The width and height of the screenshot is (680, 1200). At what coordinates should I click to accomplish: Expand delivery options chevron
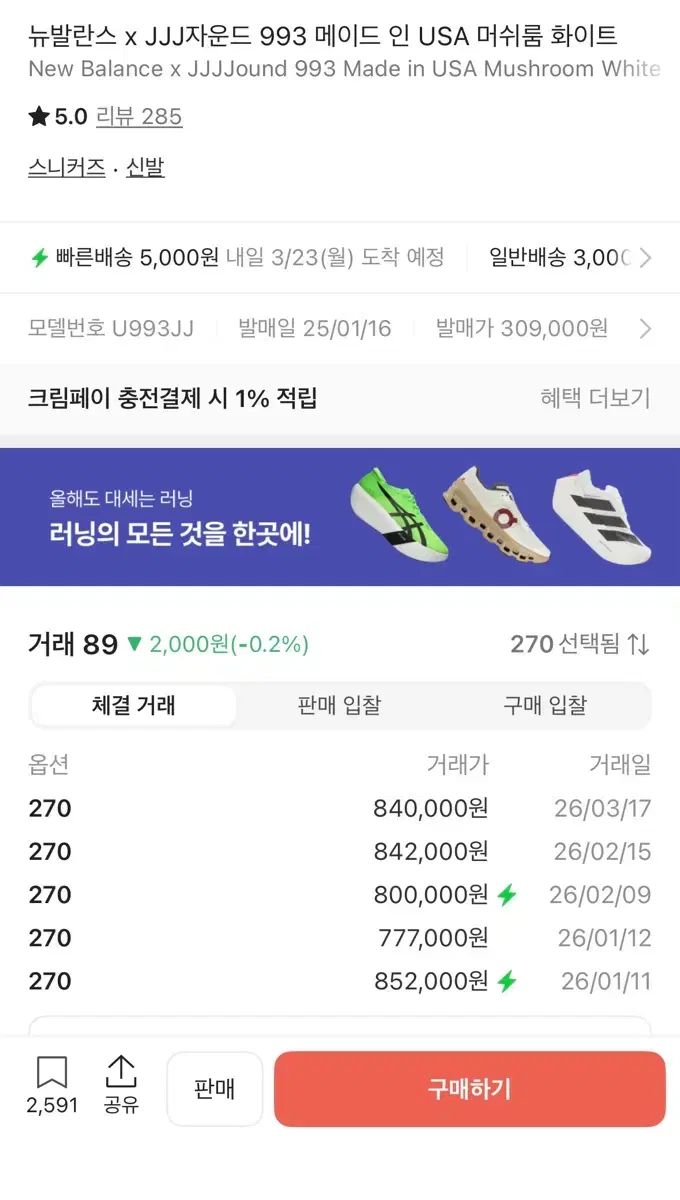coord(645,258)
